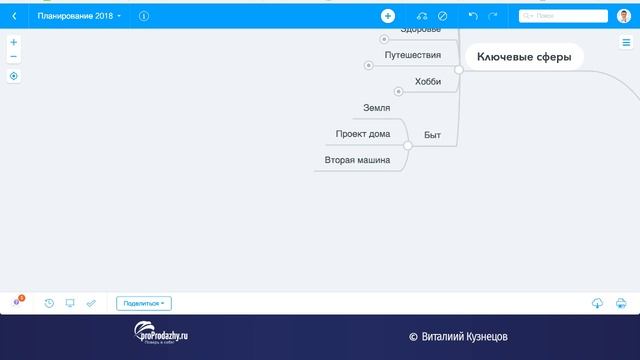Screen dimensions: 640x360
Task: Start presentation mode monitor icon
Action: tap(70, 303)
